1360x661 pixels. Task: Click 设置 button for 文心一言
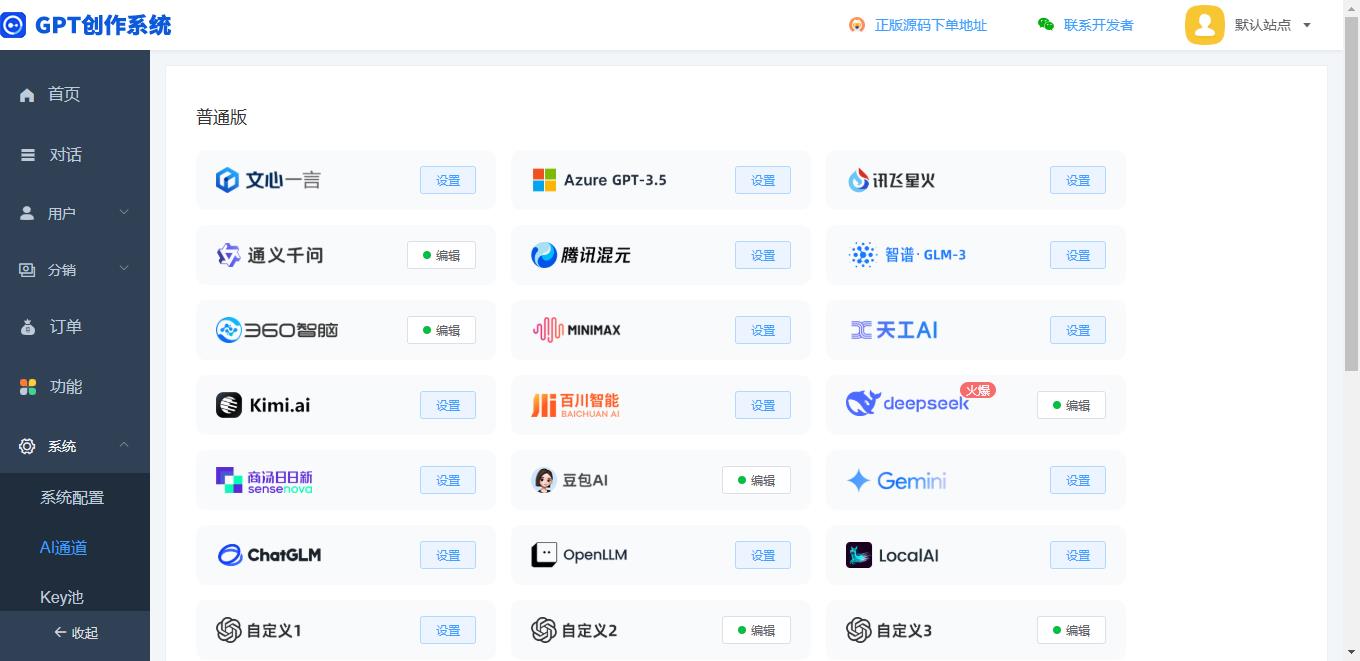tap(448, 180)
